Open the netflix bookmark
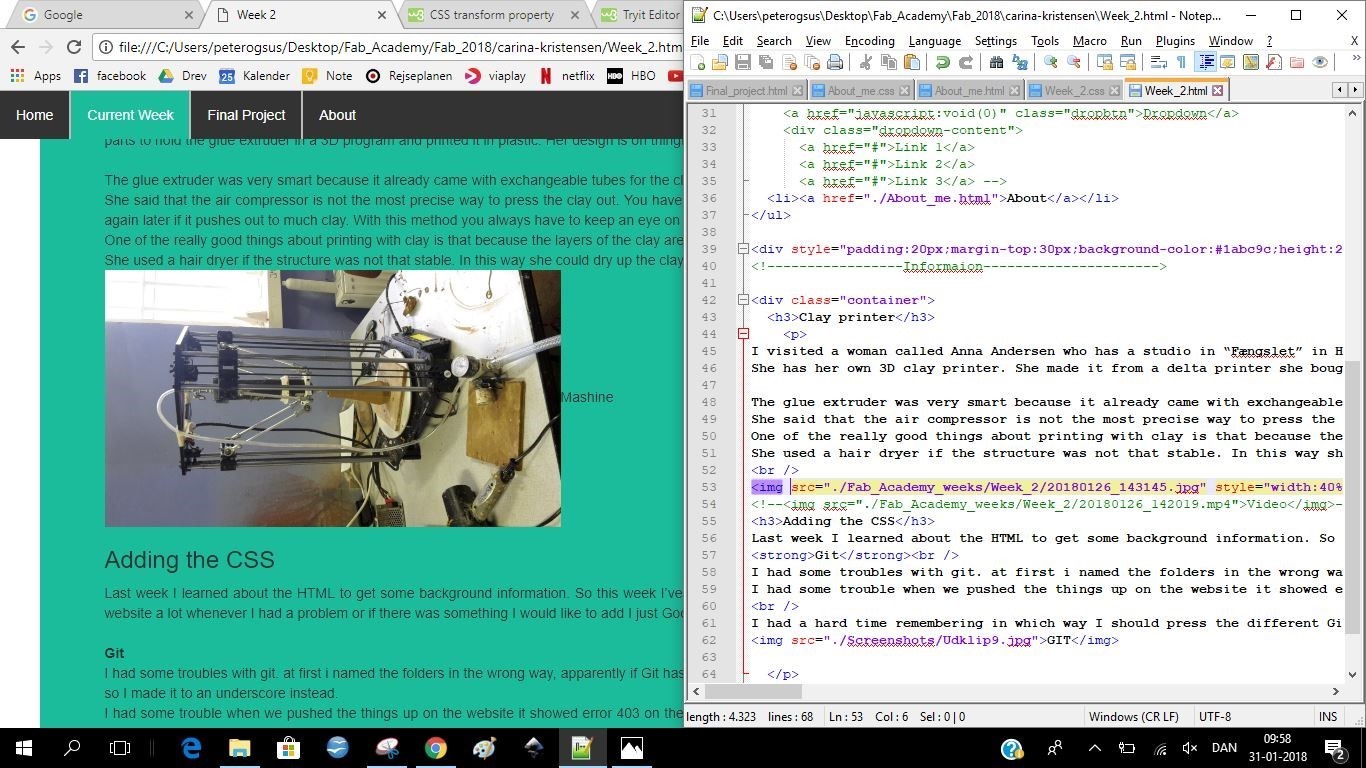Image resolution: width=1366 pixels, height=768 pixels. click(x=566, y=76)
